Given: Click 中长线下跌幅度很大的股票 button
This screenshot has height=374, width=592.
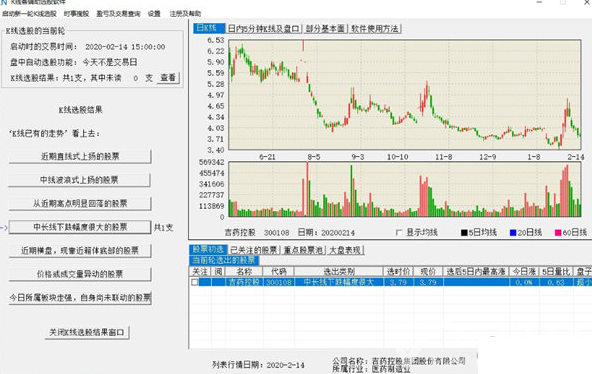Looking at the screenshot, I should click(80, 227).
